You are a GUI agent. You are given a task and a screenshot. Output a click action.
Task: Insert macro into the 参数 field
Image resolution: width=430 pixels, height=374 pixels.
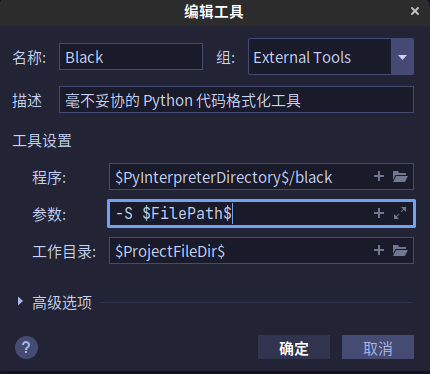[x=379, y=213]
